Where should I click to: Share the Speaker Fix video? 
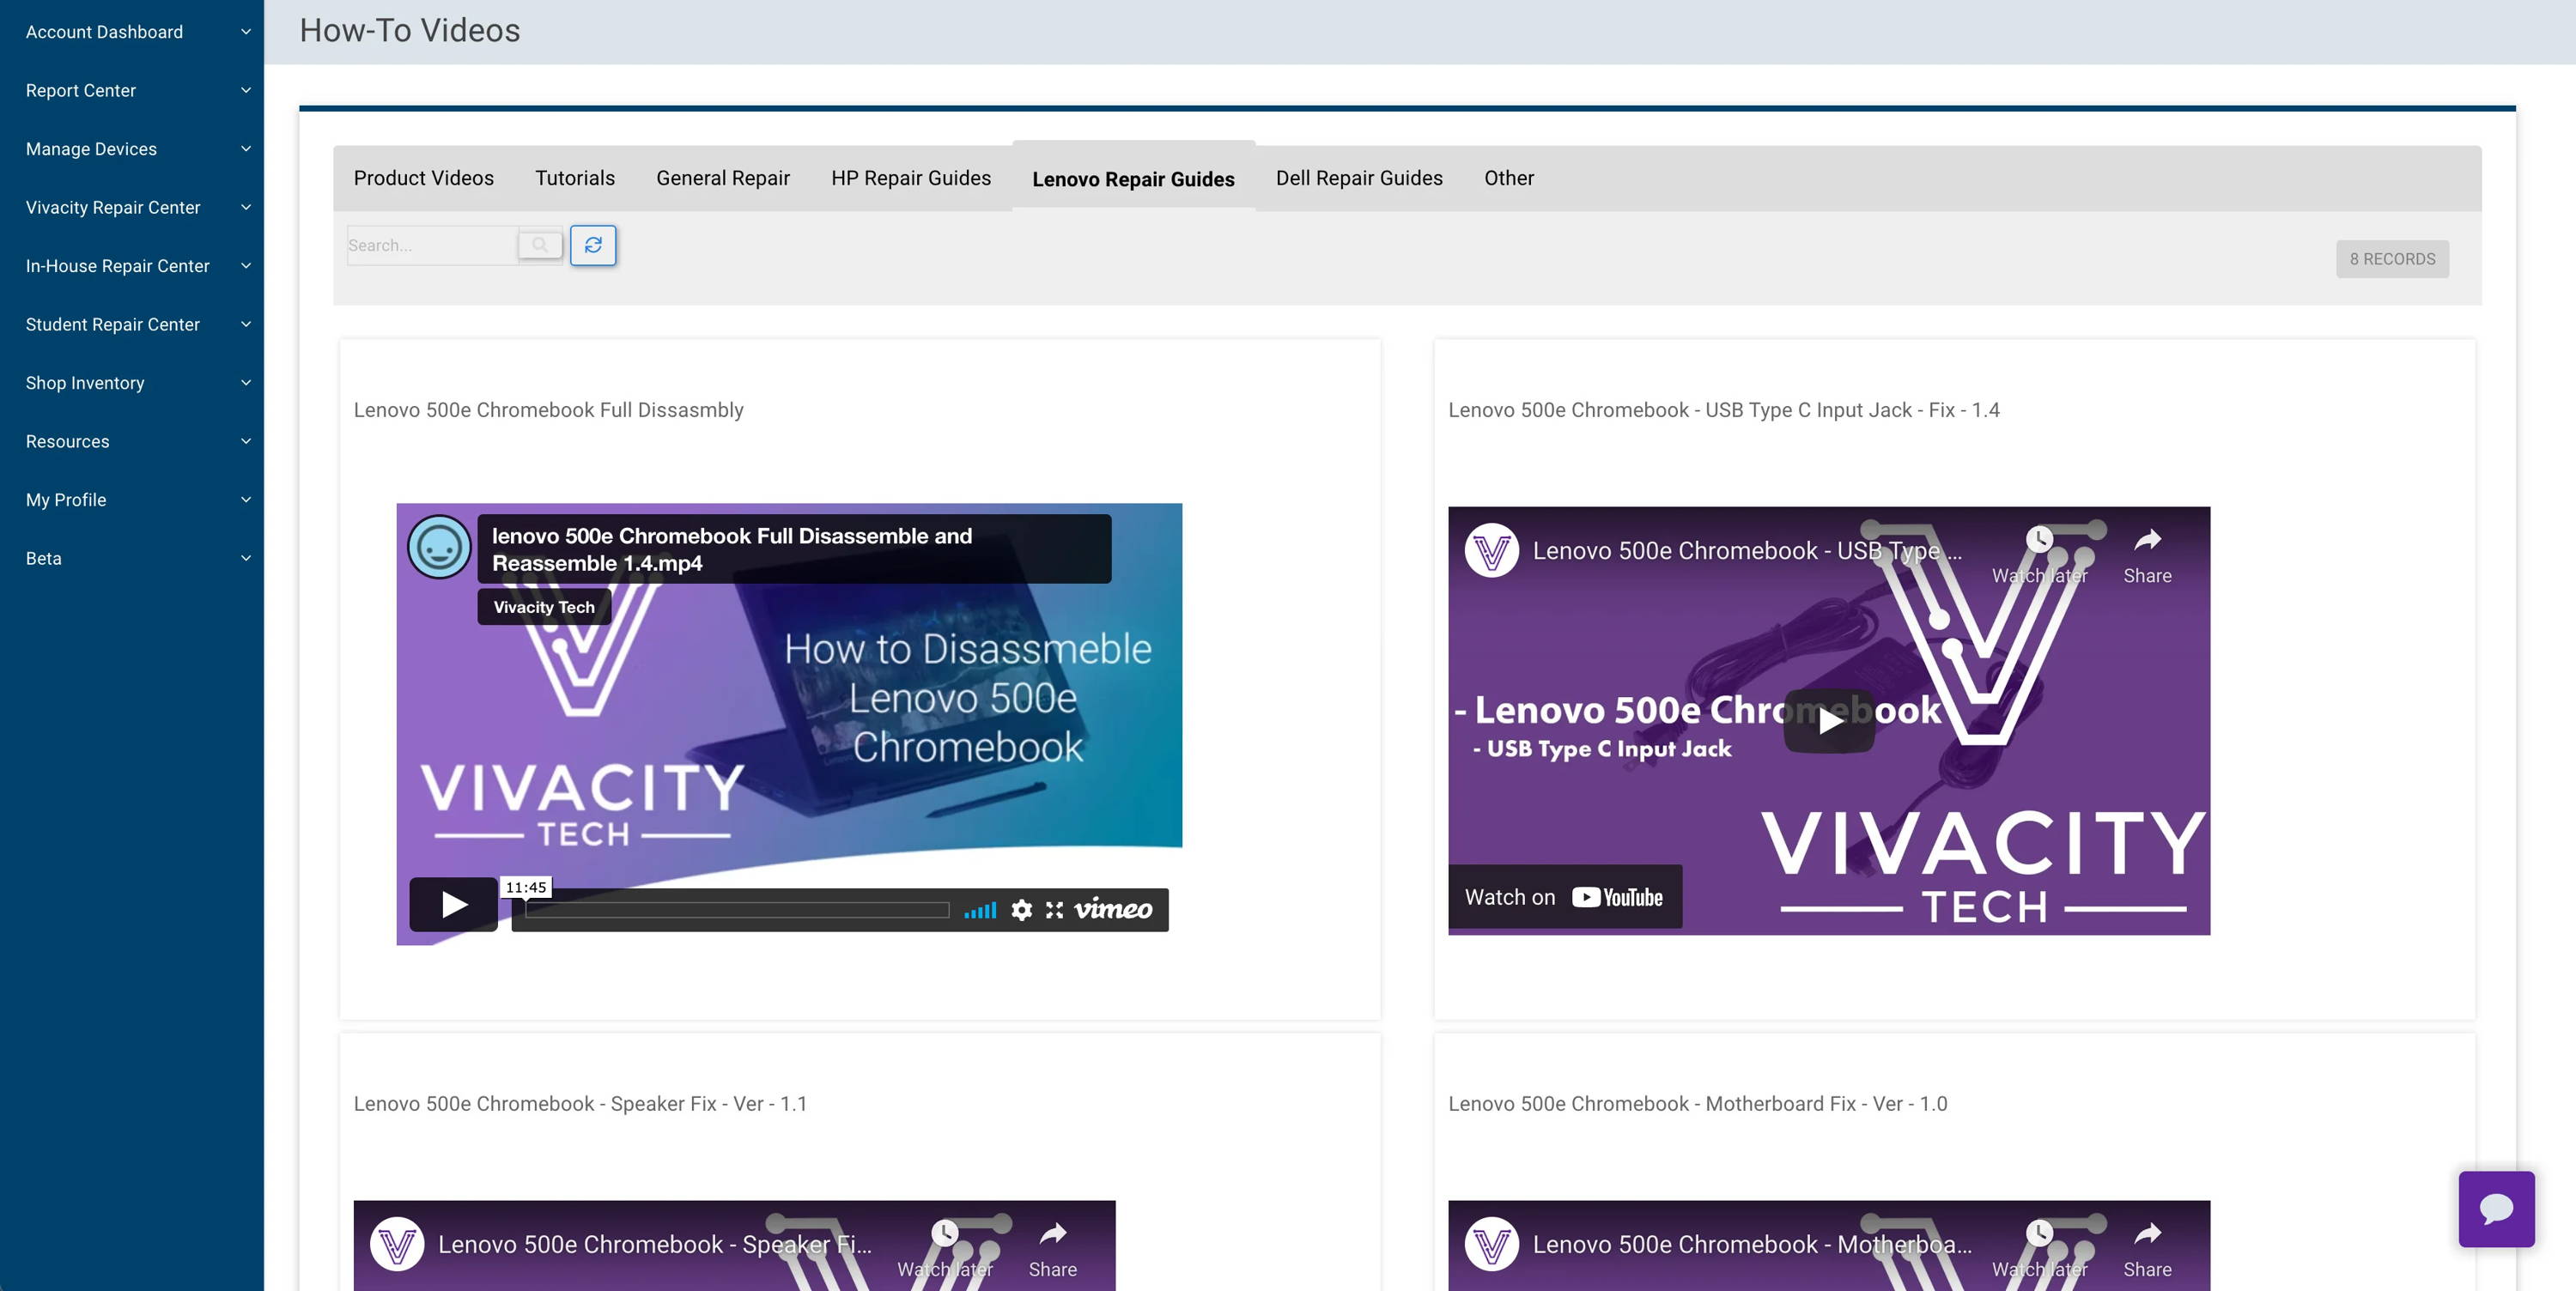pyautogui.click(x=1052, y=1250)
